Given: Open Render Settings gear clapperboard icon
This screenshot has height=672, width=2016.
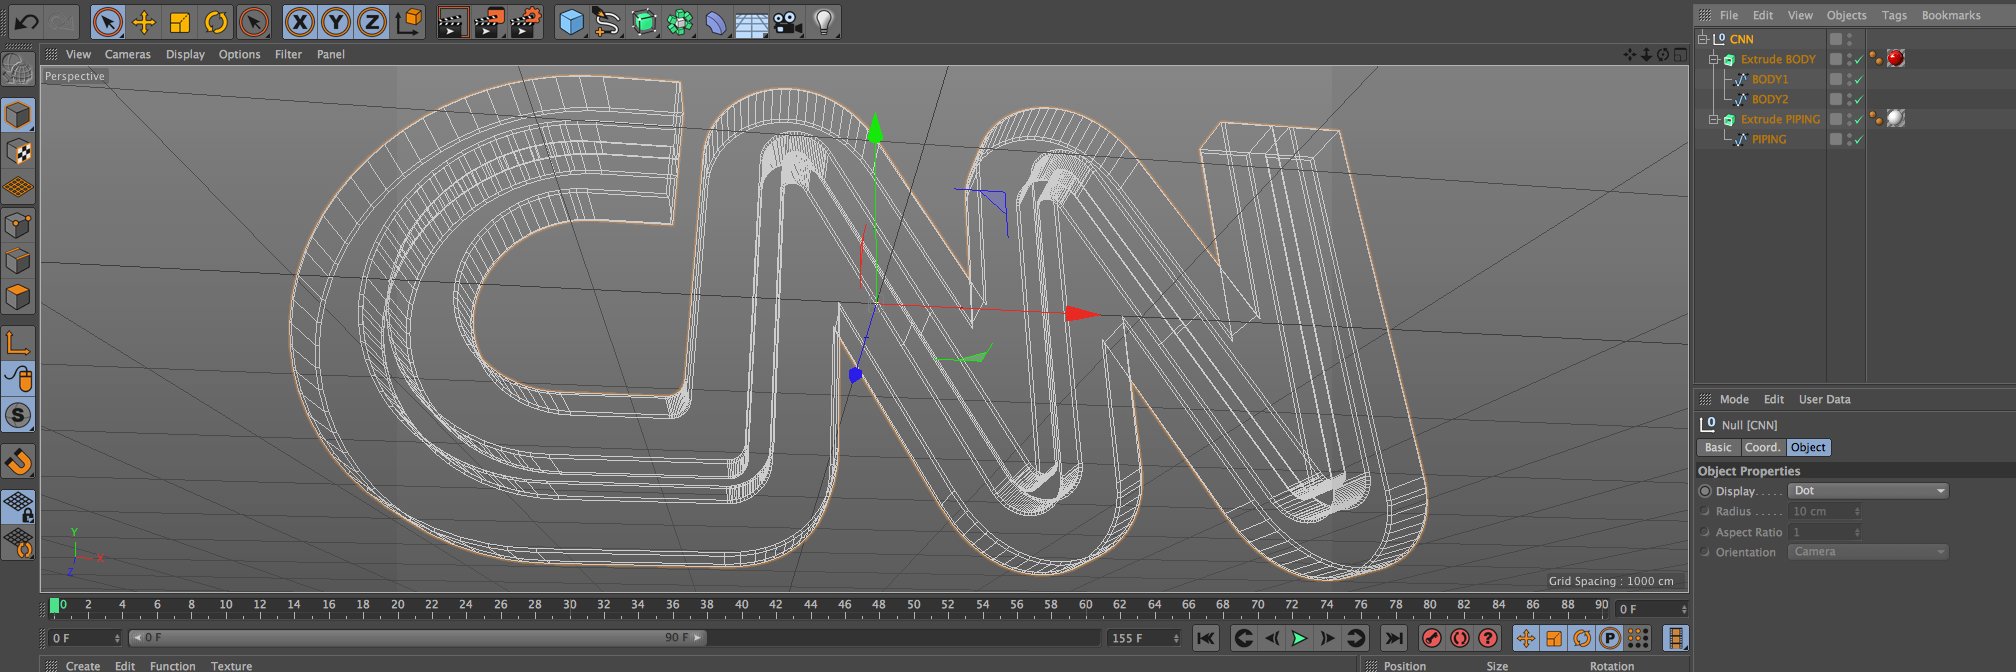Looking at the screenshot, I should click(x=525, y=22).
